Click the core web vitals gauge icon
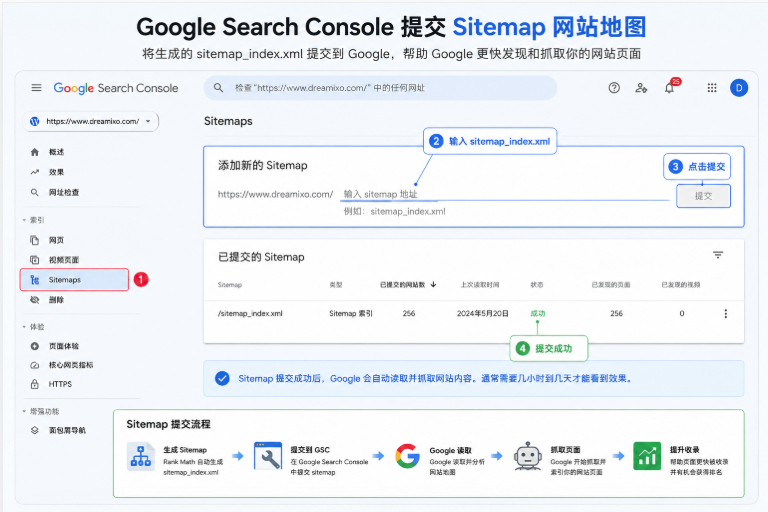Image resolution: width=768 pixels, height=512 pixels. pyautogui.click(x=34, y=365)
